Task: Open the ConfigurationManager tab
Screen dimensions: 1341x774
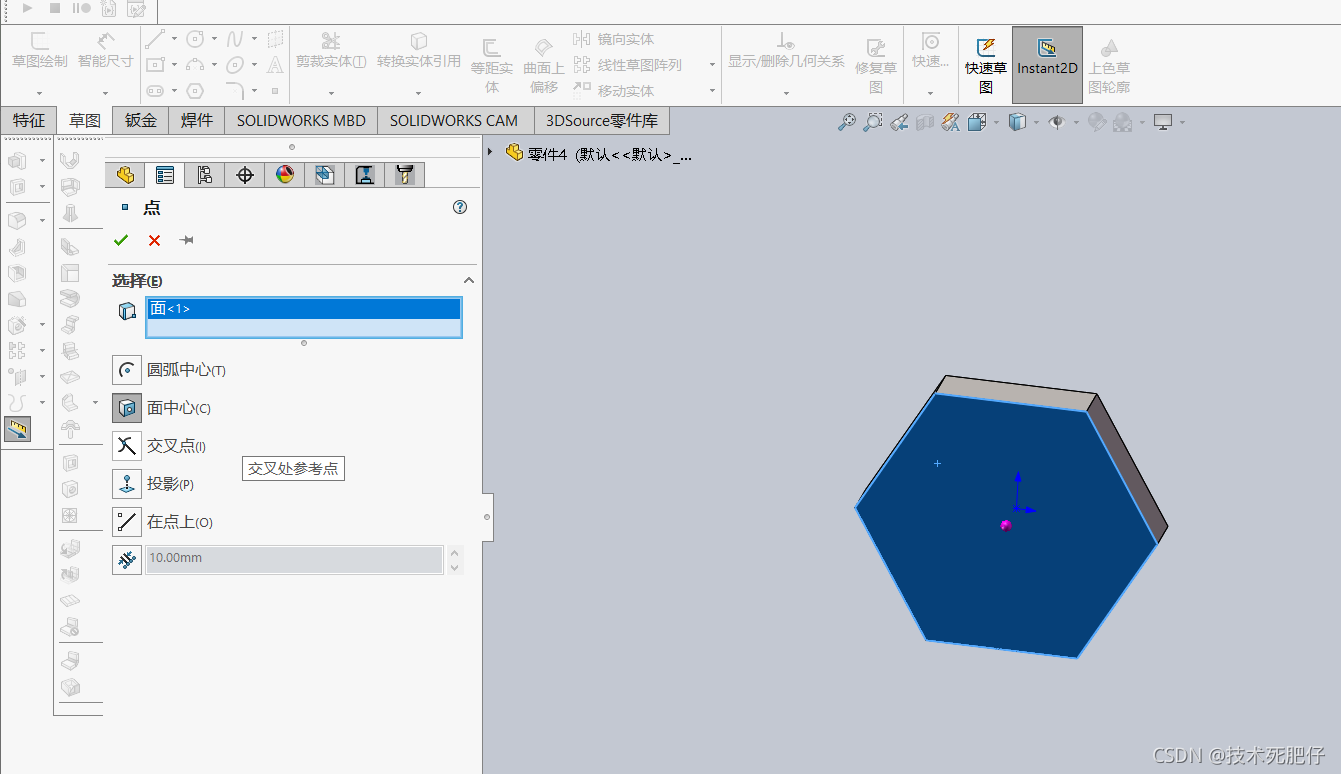Action: [x=205, y=175]
